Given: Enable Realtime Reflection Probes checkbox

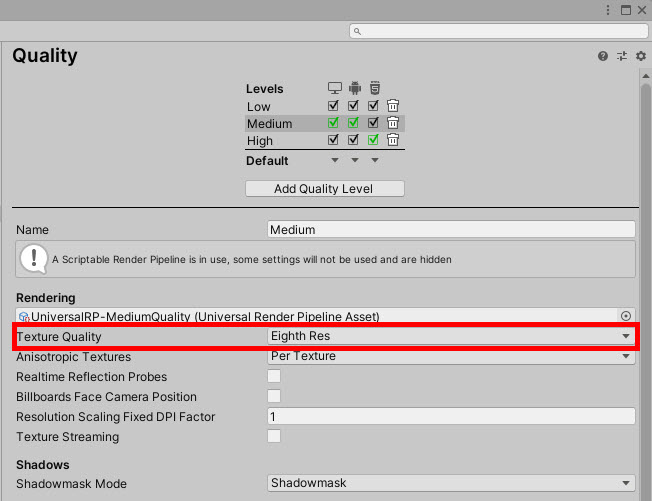Looking at the screenshot, I should (274, 376).
